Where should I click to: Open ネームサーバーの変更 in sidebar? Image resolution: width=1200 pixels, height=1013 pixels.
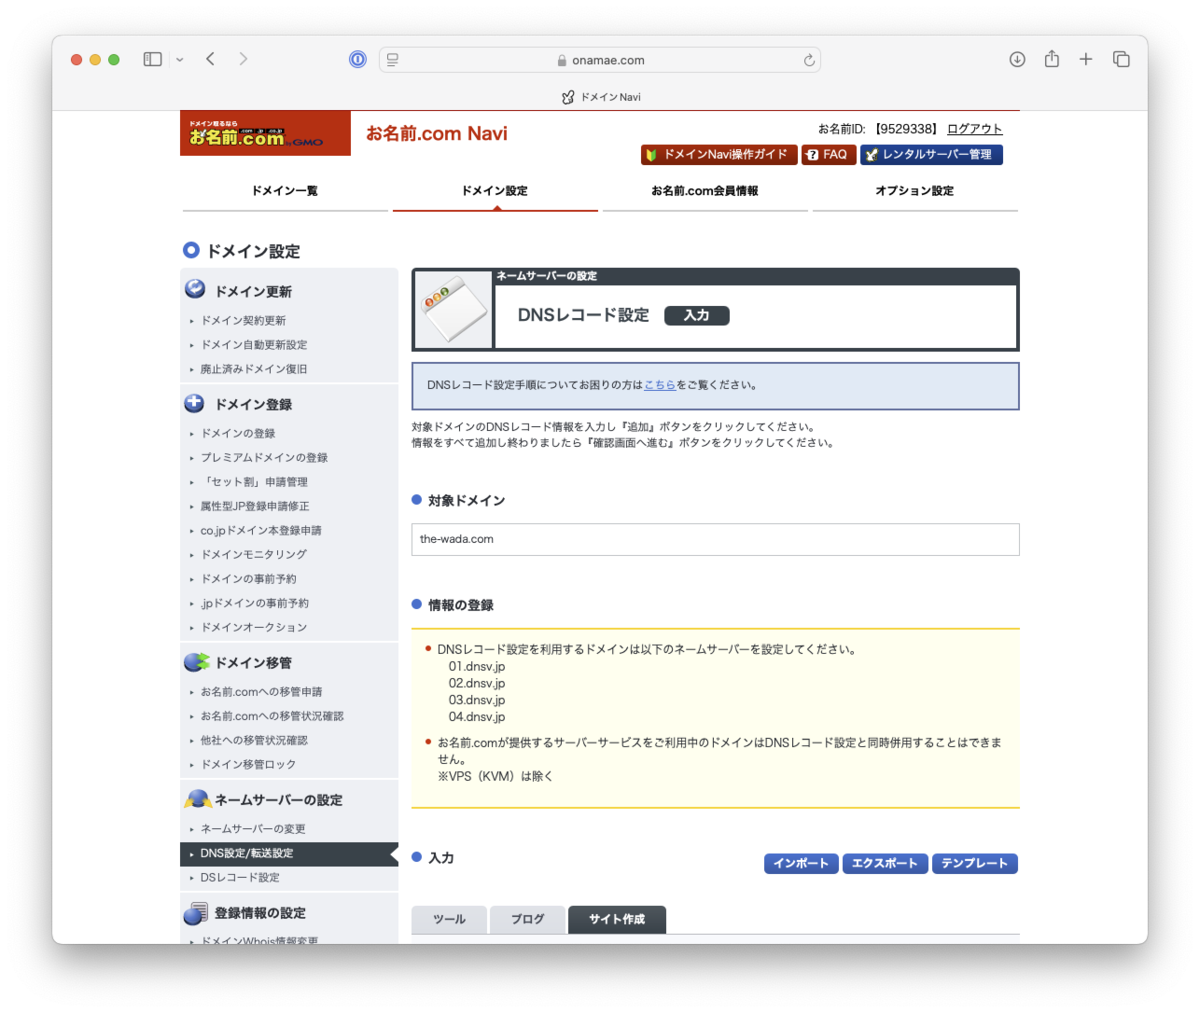253,829
